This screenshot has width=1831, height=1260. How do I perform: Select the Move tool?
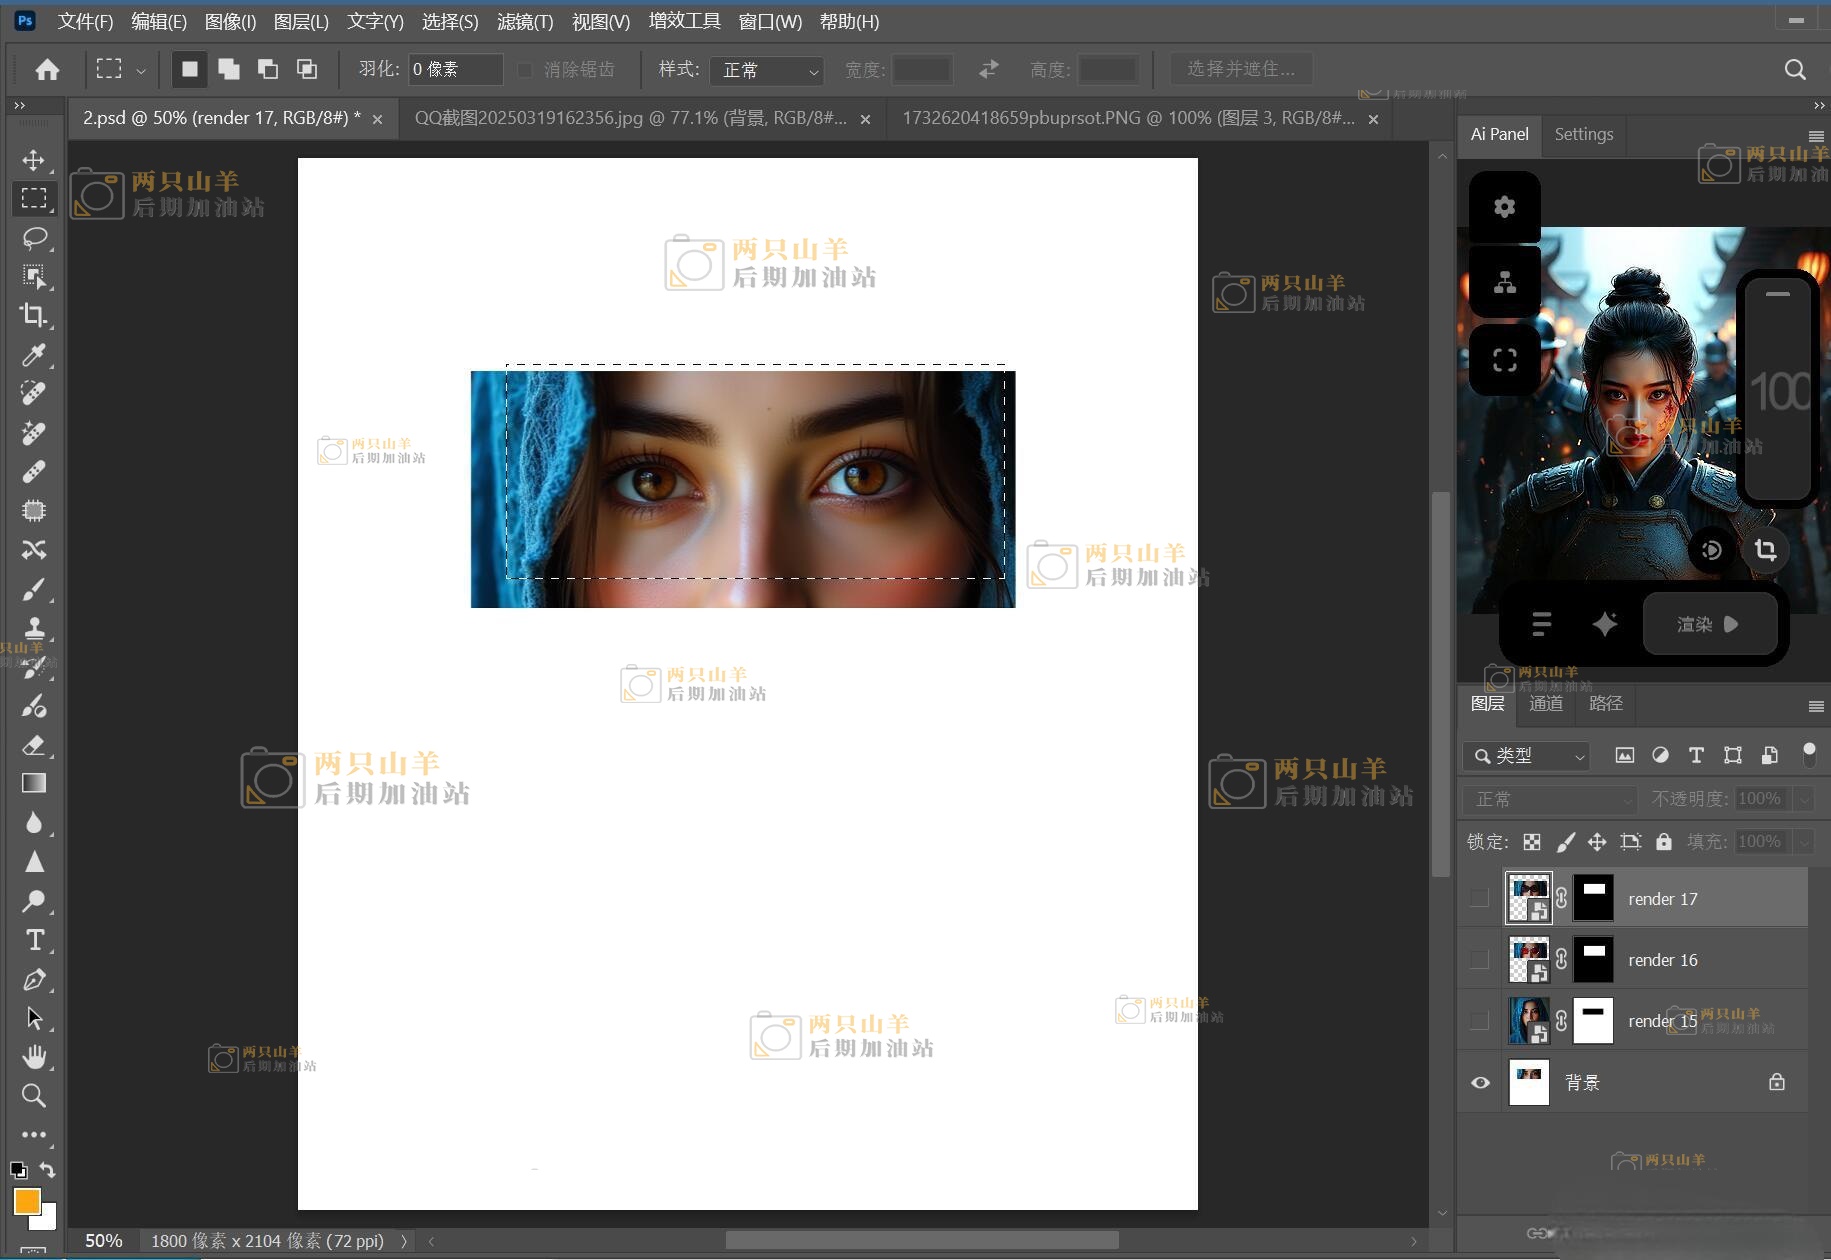click(33, 160)
